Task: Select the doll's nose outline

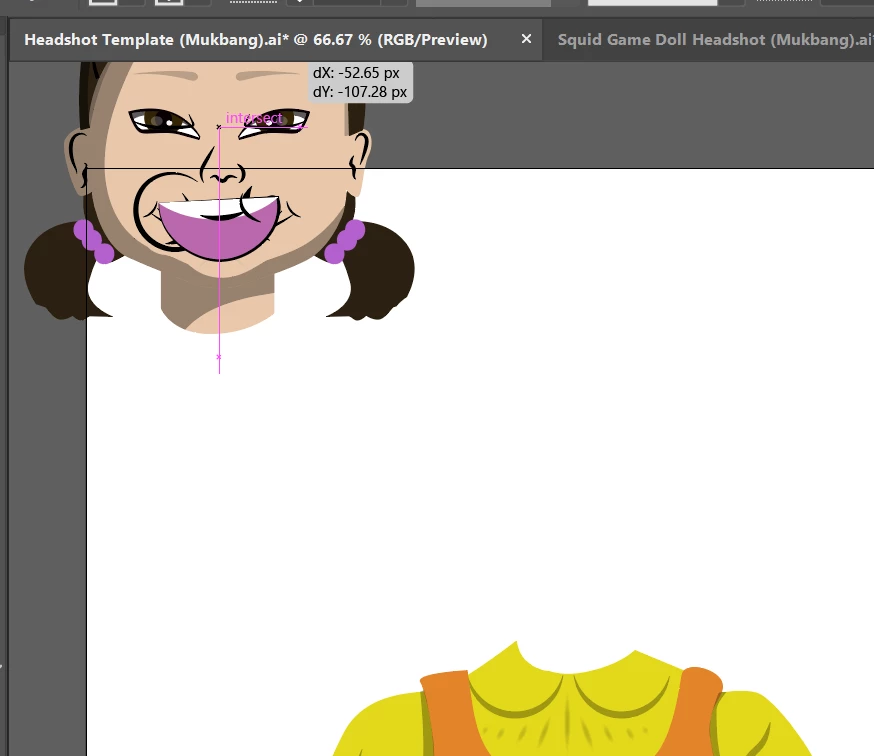Action: click(222, 166)
